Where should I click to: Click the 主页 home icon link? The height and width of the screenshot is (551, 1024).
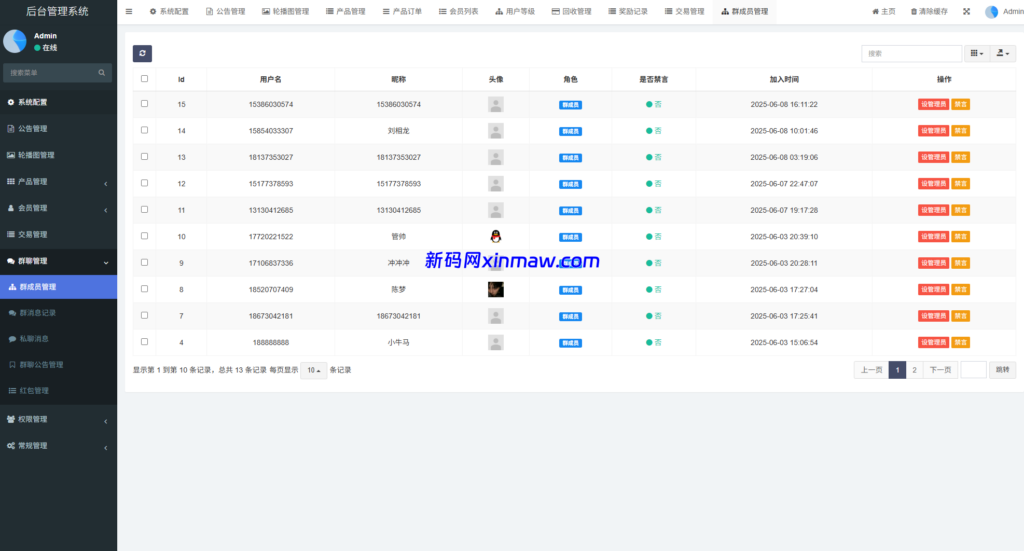tap(884, 12)
